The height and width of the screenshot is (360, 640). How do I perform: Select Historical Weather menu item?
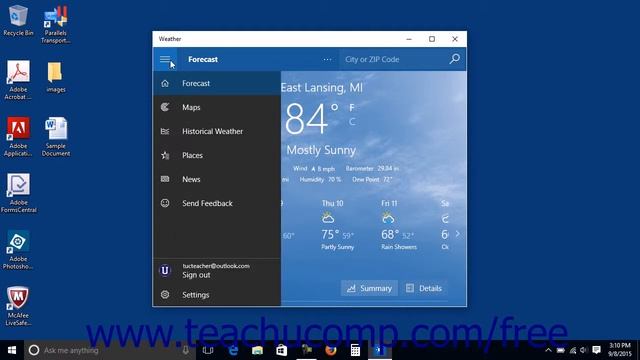click(x=217, y=131)
